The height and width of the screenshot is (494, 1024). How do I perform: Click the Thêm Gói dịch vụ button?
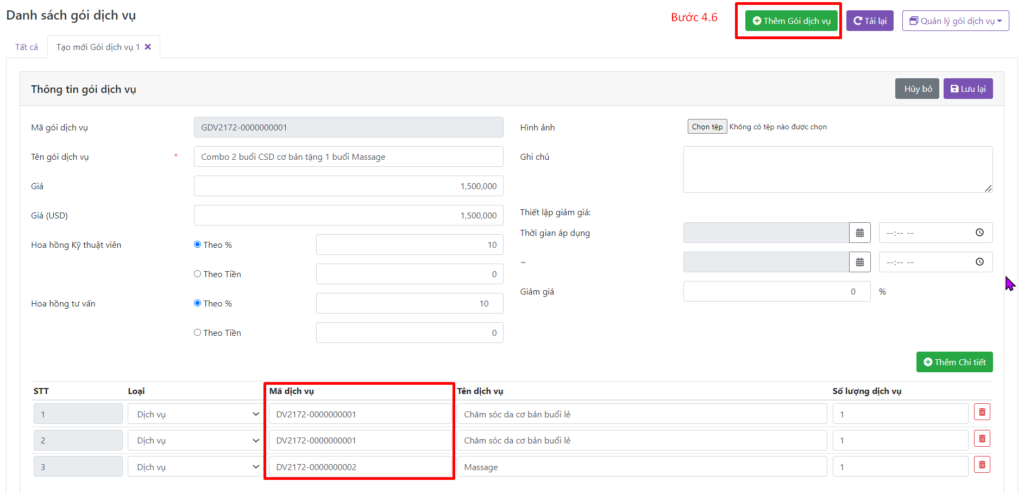pos(791,21)
